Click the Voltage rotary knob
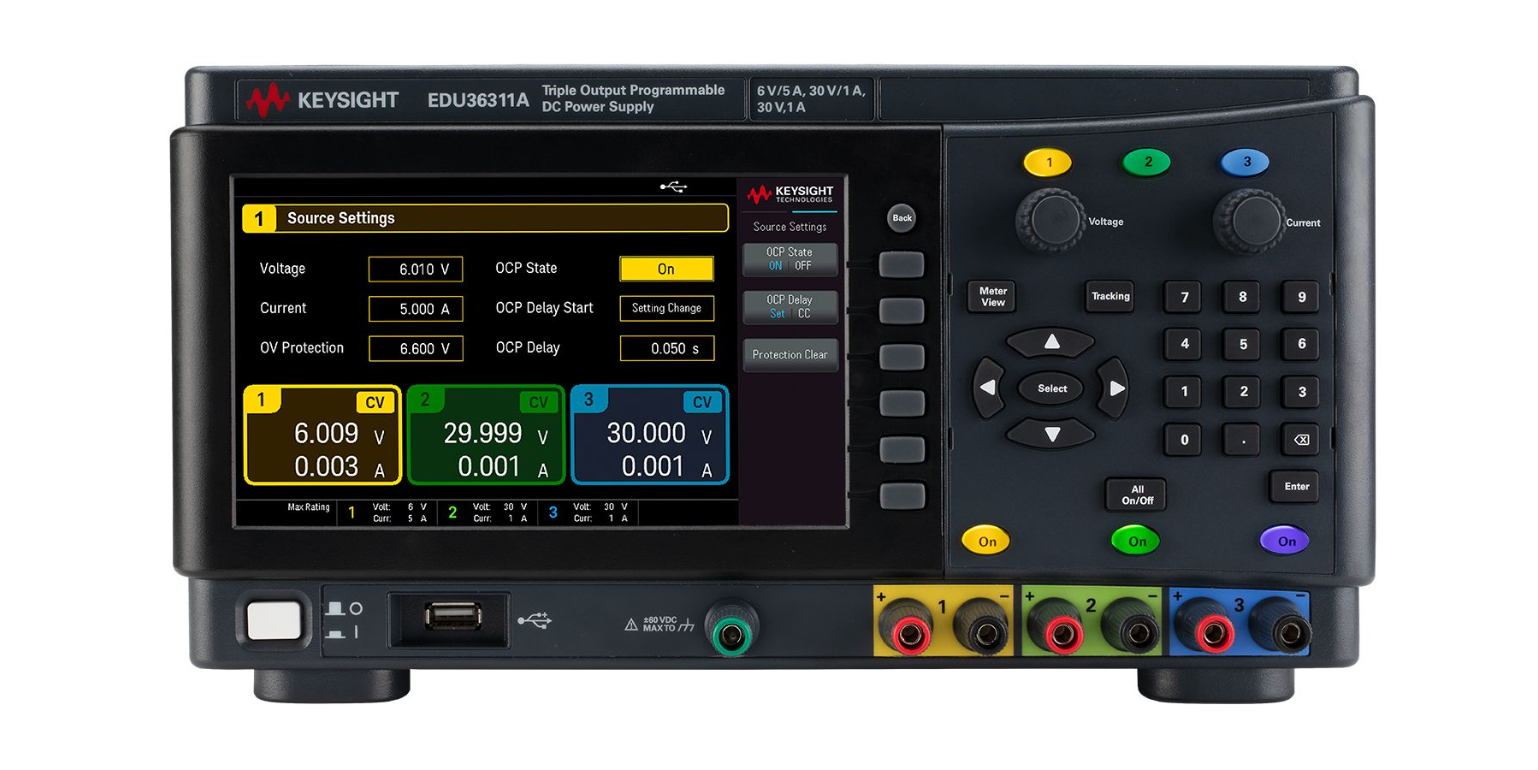Viewport: 1538px width, 770px height. point(1050,221)
